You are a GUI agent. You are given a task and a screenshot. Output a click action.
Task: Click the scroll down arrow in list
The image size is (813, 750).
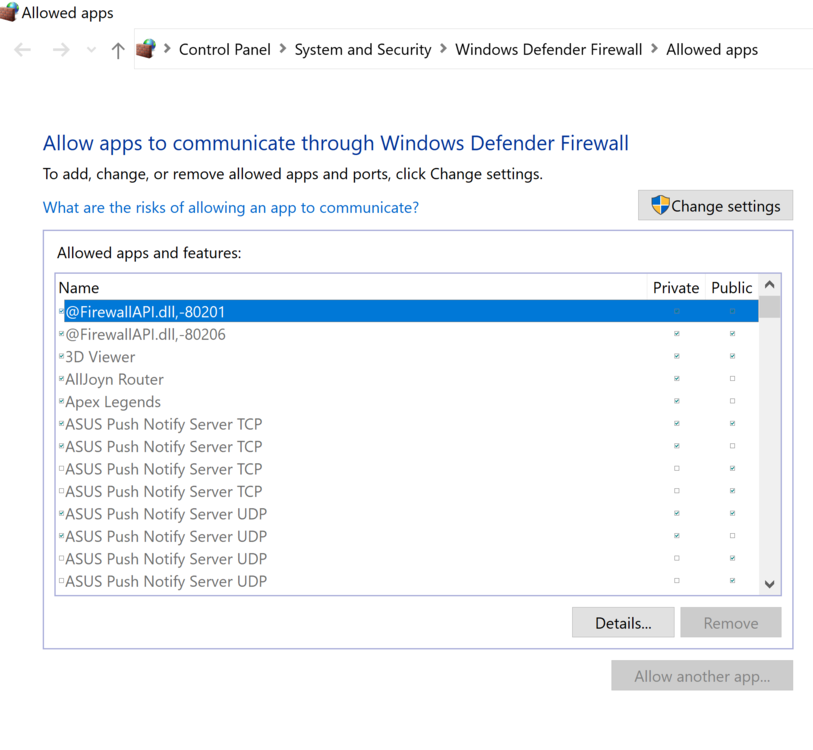(x=769, y=584)
